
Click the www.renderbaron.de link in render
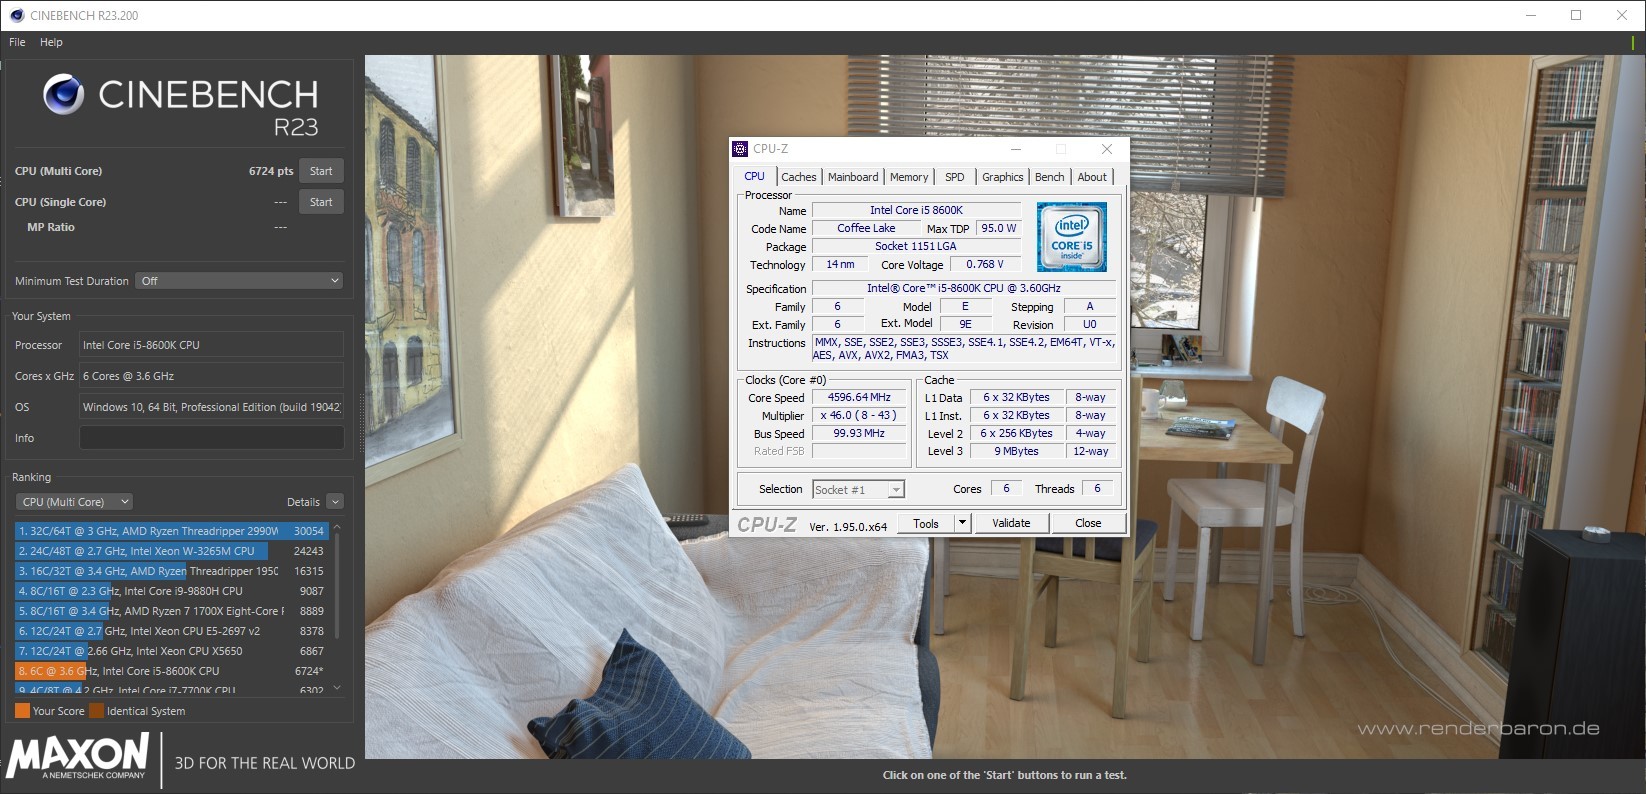pos(1478,728)
